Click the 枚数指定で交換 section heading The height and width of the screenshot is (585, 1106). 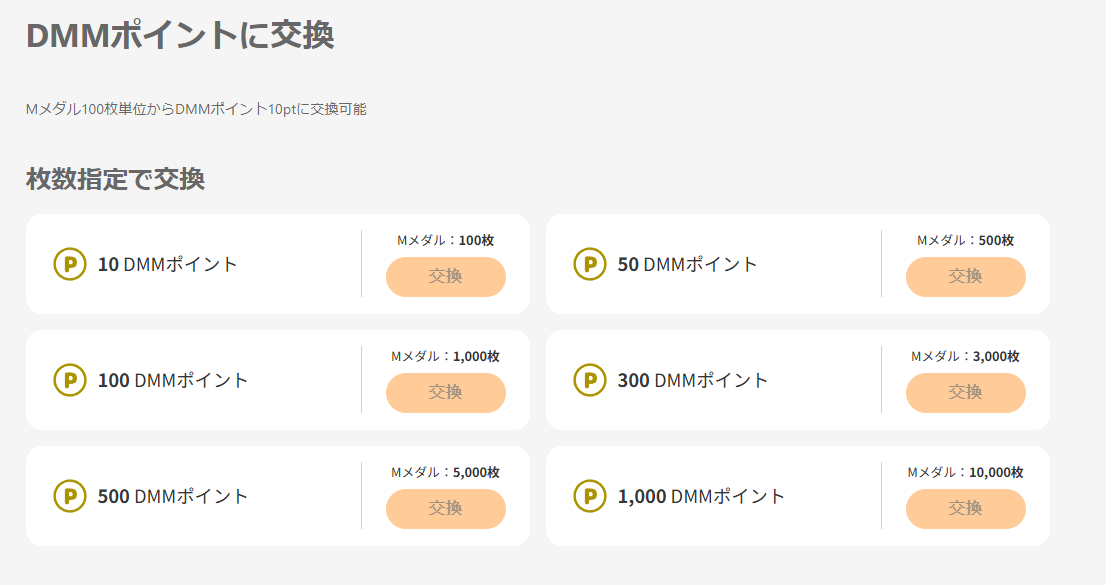pyautogui.click(x=115, y=179)
